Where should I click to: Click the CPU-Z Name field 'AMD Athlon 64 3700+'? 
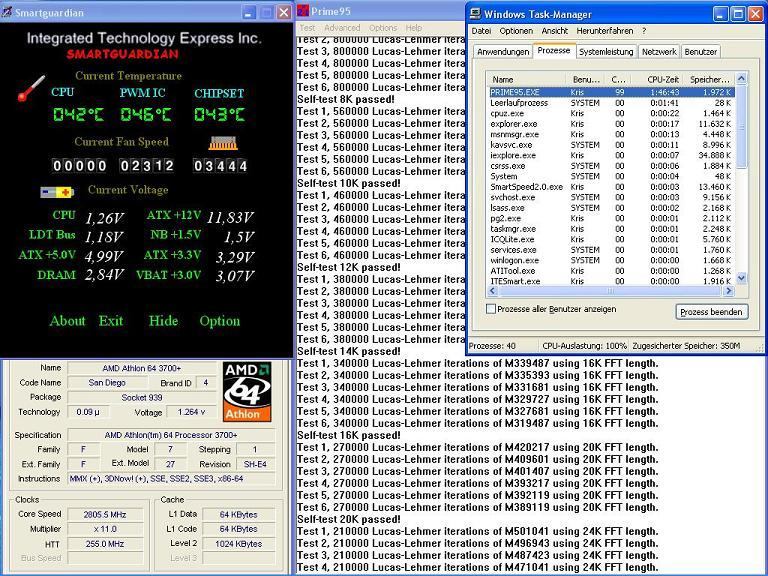click(x=142, y=368)
